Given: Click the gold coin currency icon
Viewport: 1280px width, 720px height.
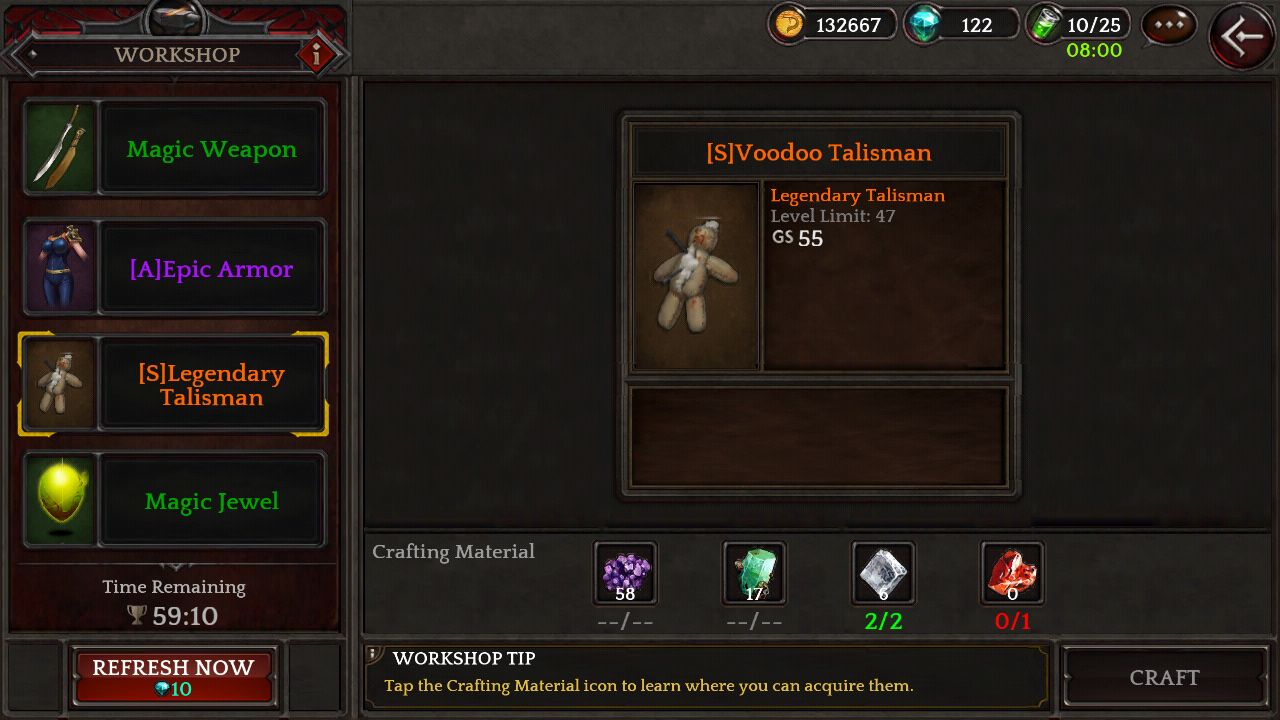Looking at the screenshot, I should pos(790,25).
